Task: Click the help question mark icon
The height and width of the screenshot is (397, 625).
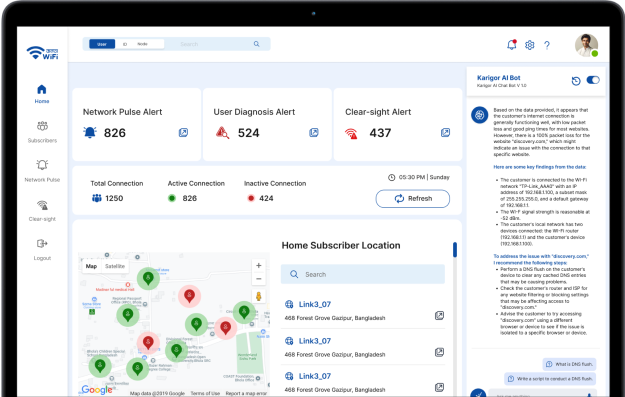Action: tap(547, 45)
